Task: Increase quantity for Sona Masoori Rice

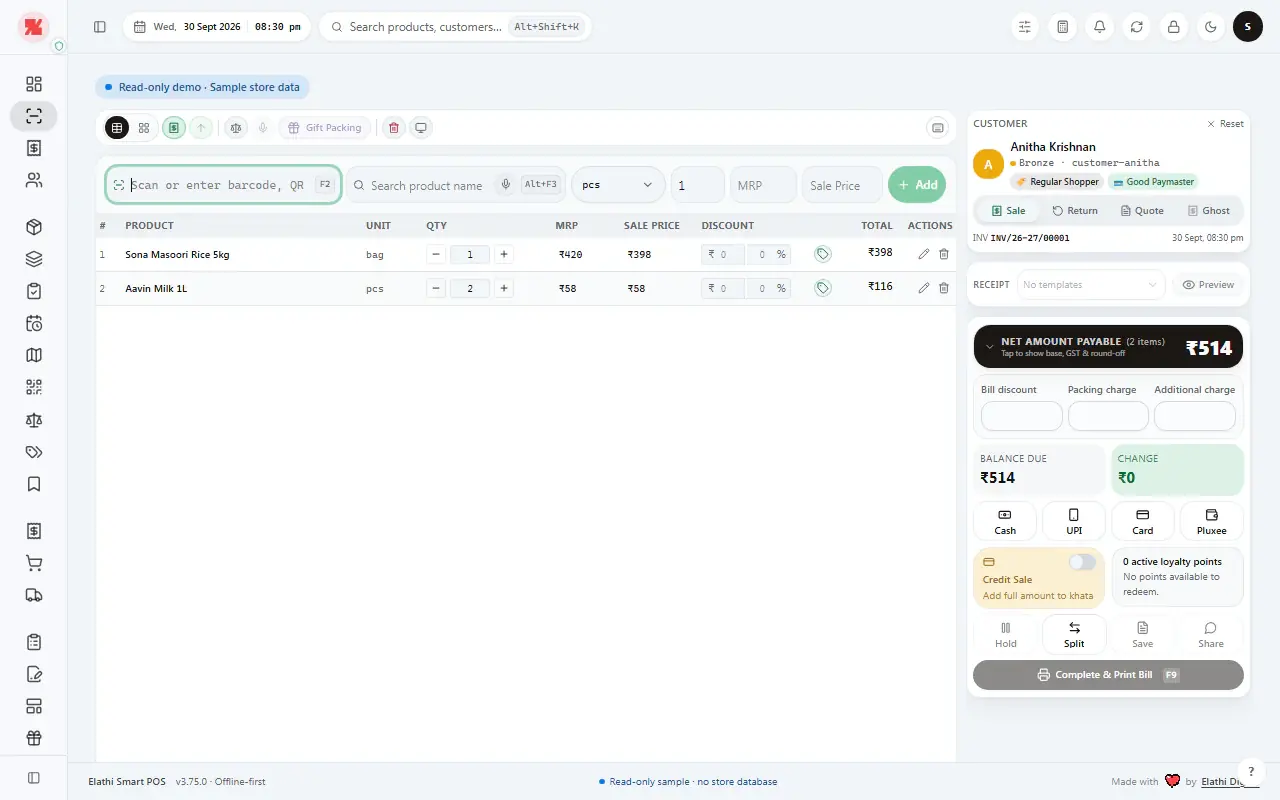Action: (504, 254)
